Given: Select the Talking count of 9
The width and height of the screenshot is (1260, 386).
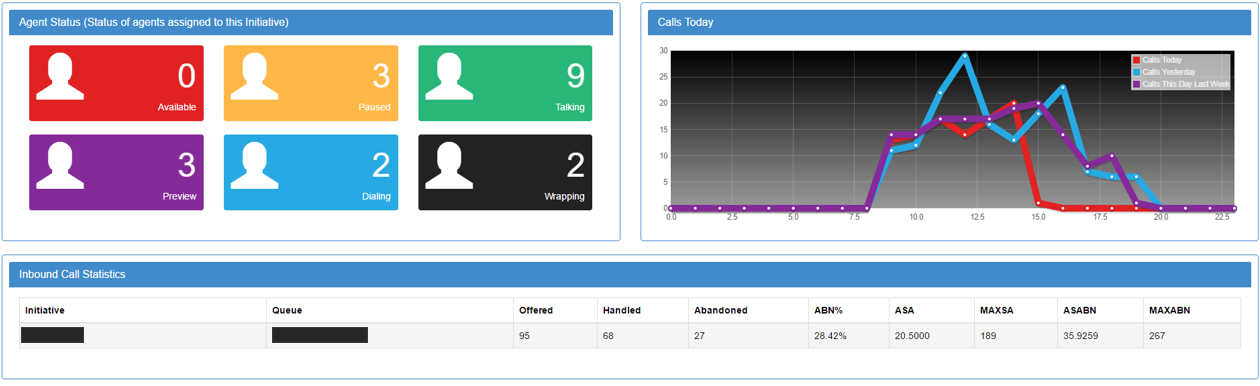Looking at the screenshot, I should [575, 76].
